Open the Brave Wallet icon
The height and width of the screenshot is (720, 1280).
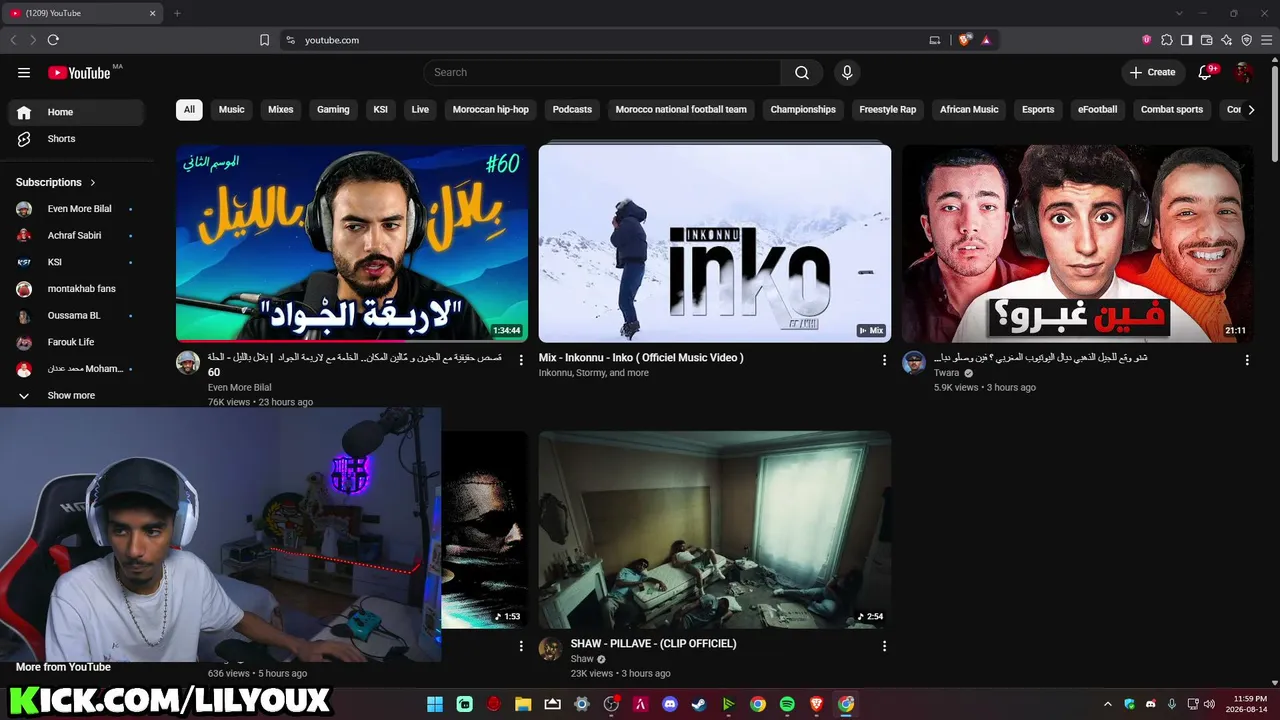[1207, 40]
